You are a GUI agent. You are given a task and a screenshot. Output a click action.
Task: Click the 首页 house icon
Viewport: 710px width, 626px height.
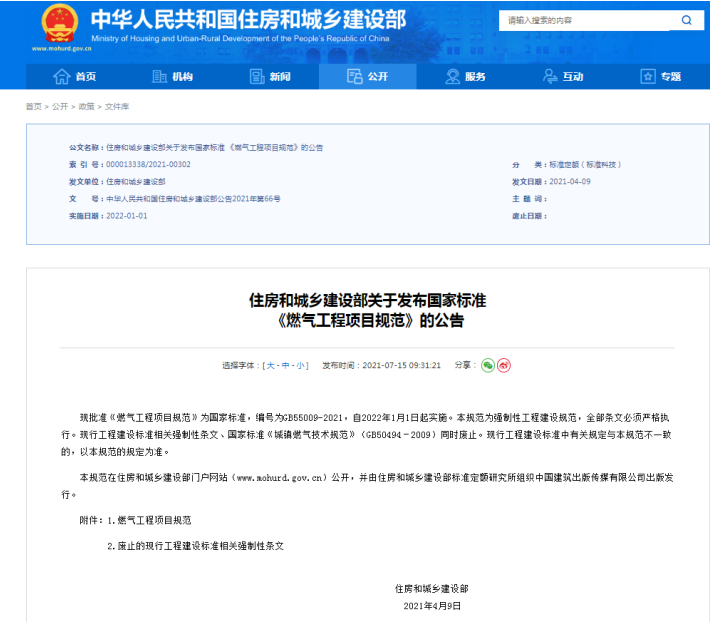tap(62, 77)
